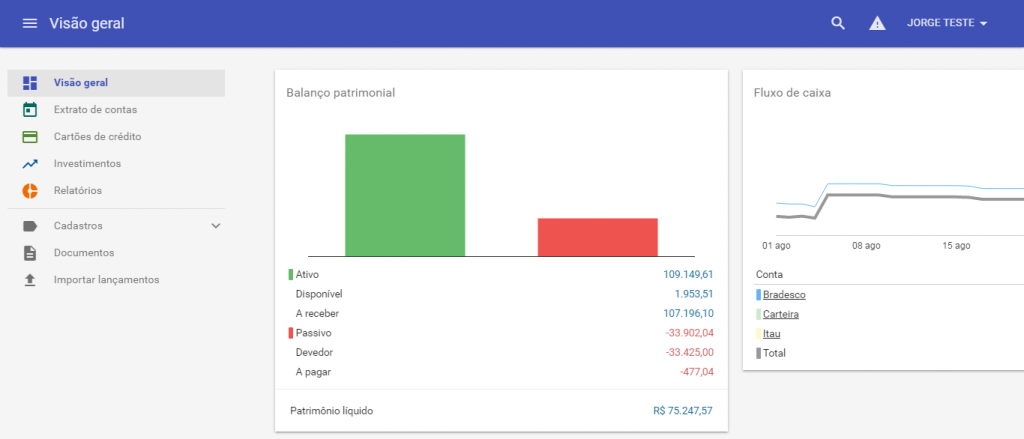Open the JORGE TESTE user dropdown
This screenshot has height=439, width=1024.
pos(946,23)
